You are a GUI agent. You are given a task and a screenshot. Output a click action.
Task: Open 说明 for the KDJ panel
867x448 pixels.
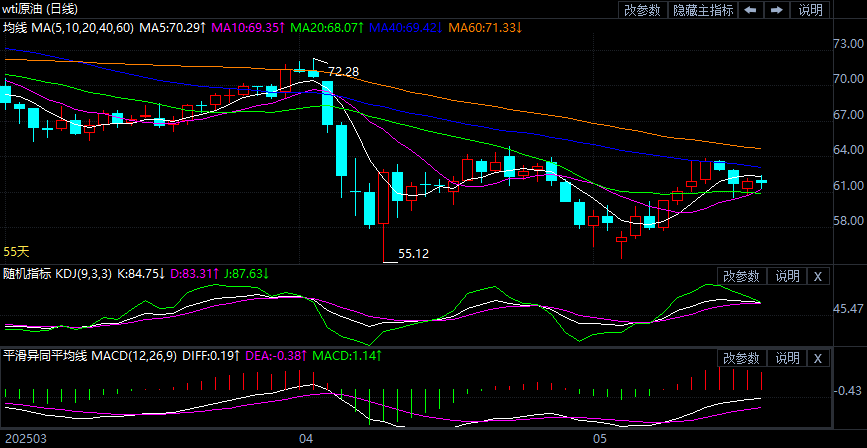coord(787,276)
